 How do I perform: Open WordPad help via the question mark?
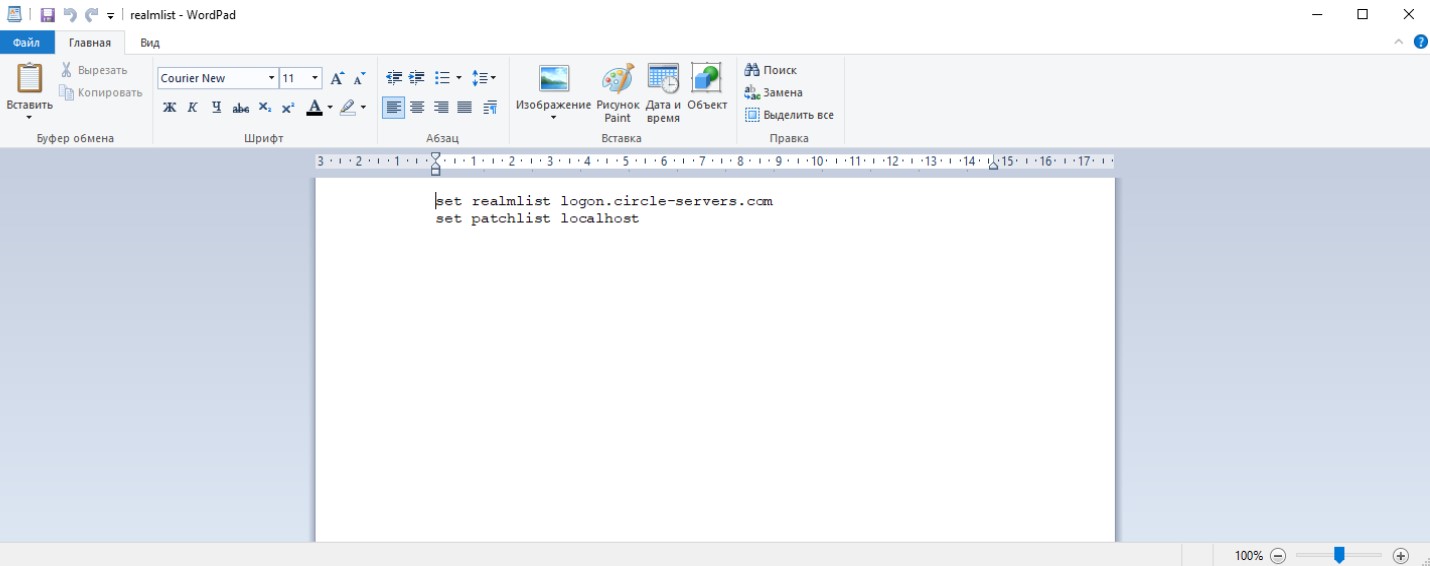coord(1420,42)
